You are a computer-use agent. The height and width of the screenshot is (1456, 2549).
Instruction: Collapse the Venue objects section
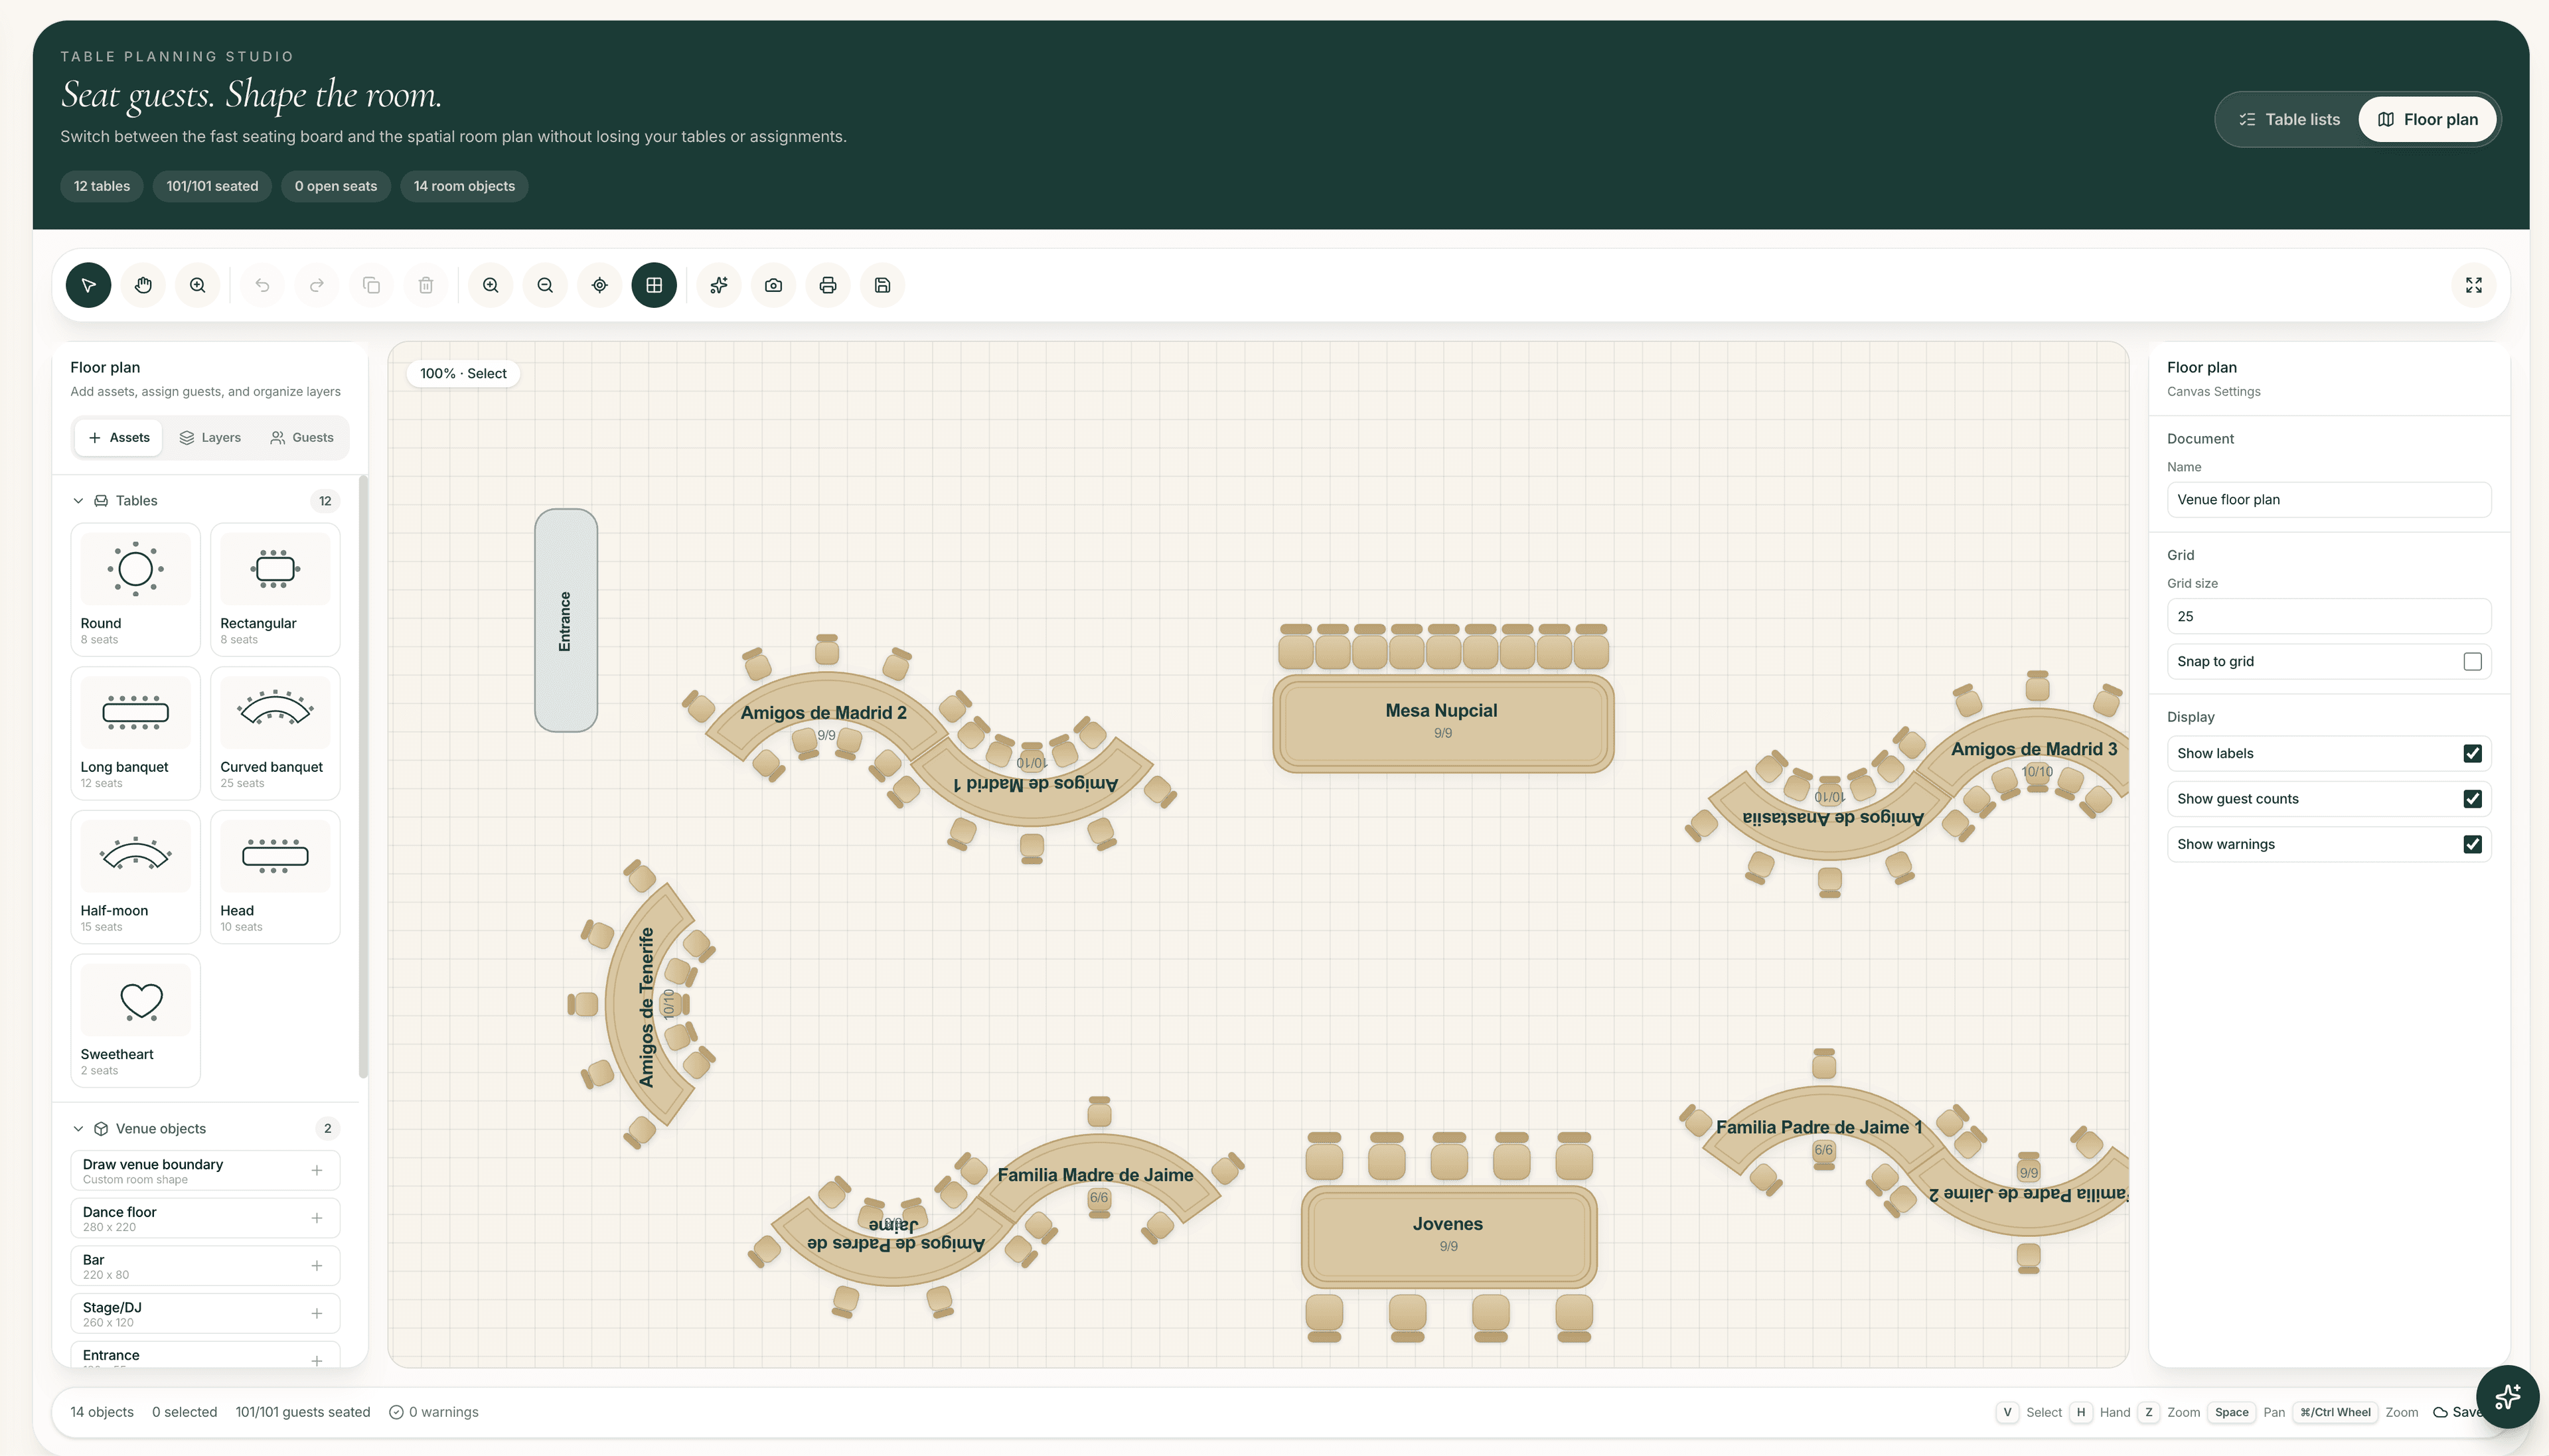(x=78, y=1128)
